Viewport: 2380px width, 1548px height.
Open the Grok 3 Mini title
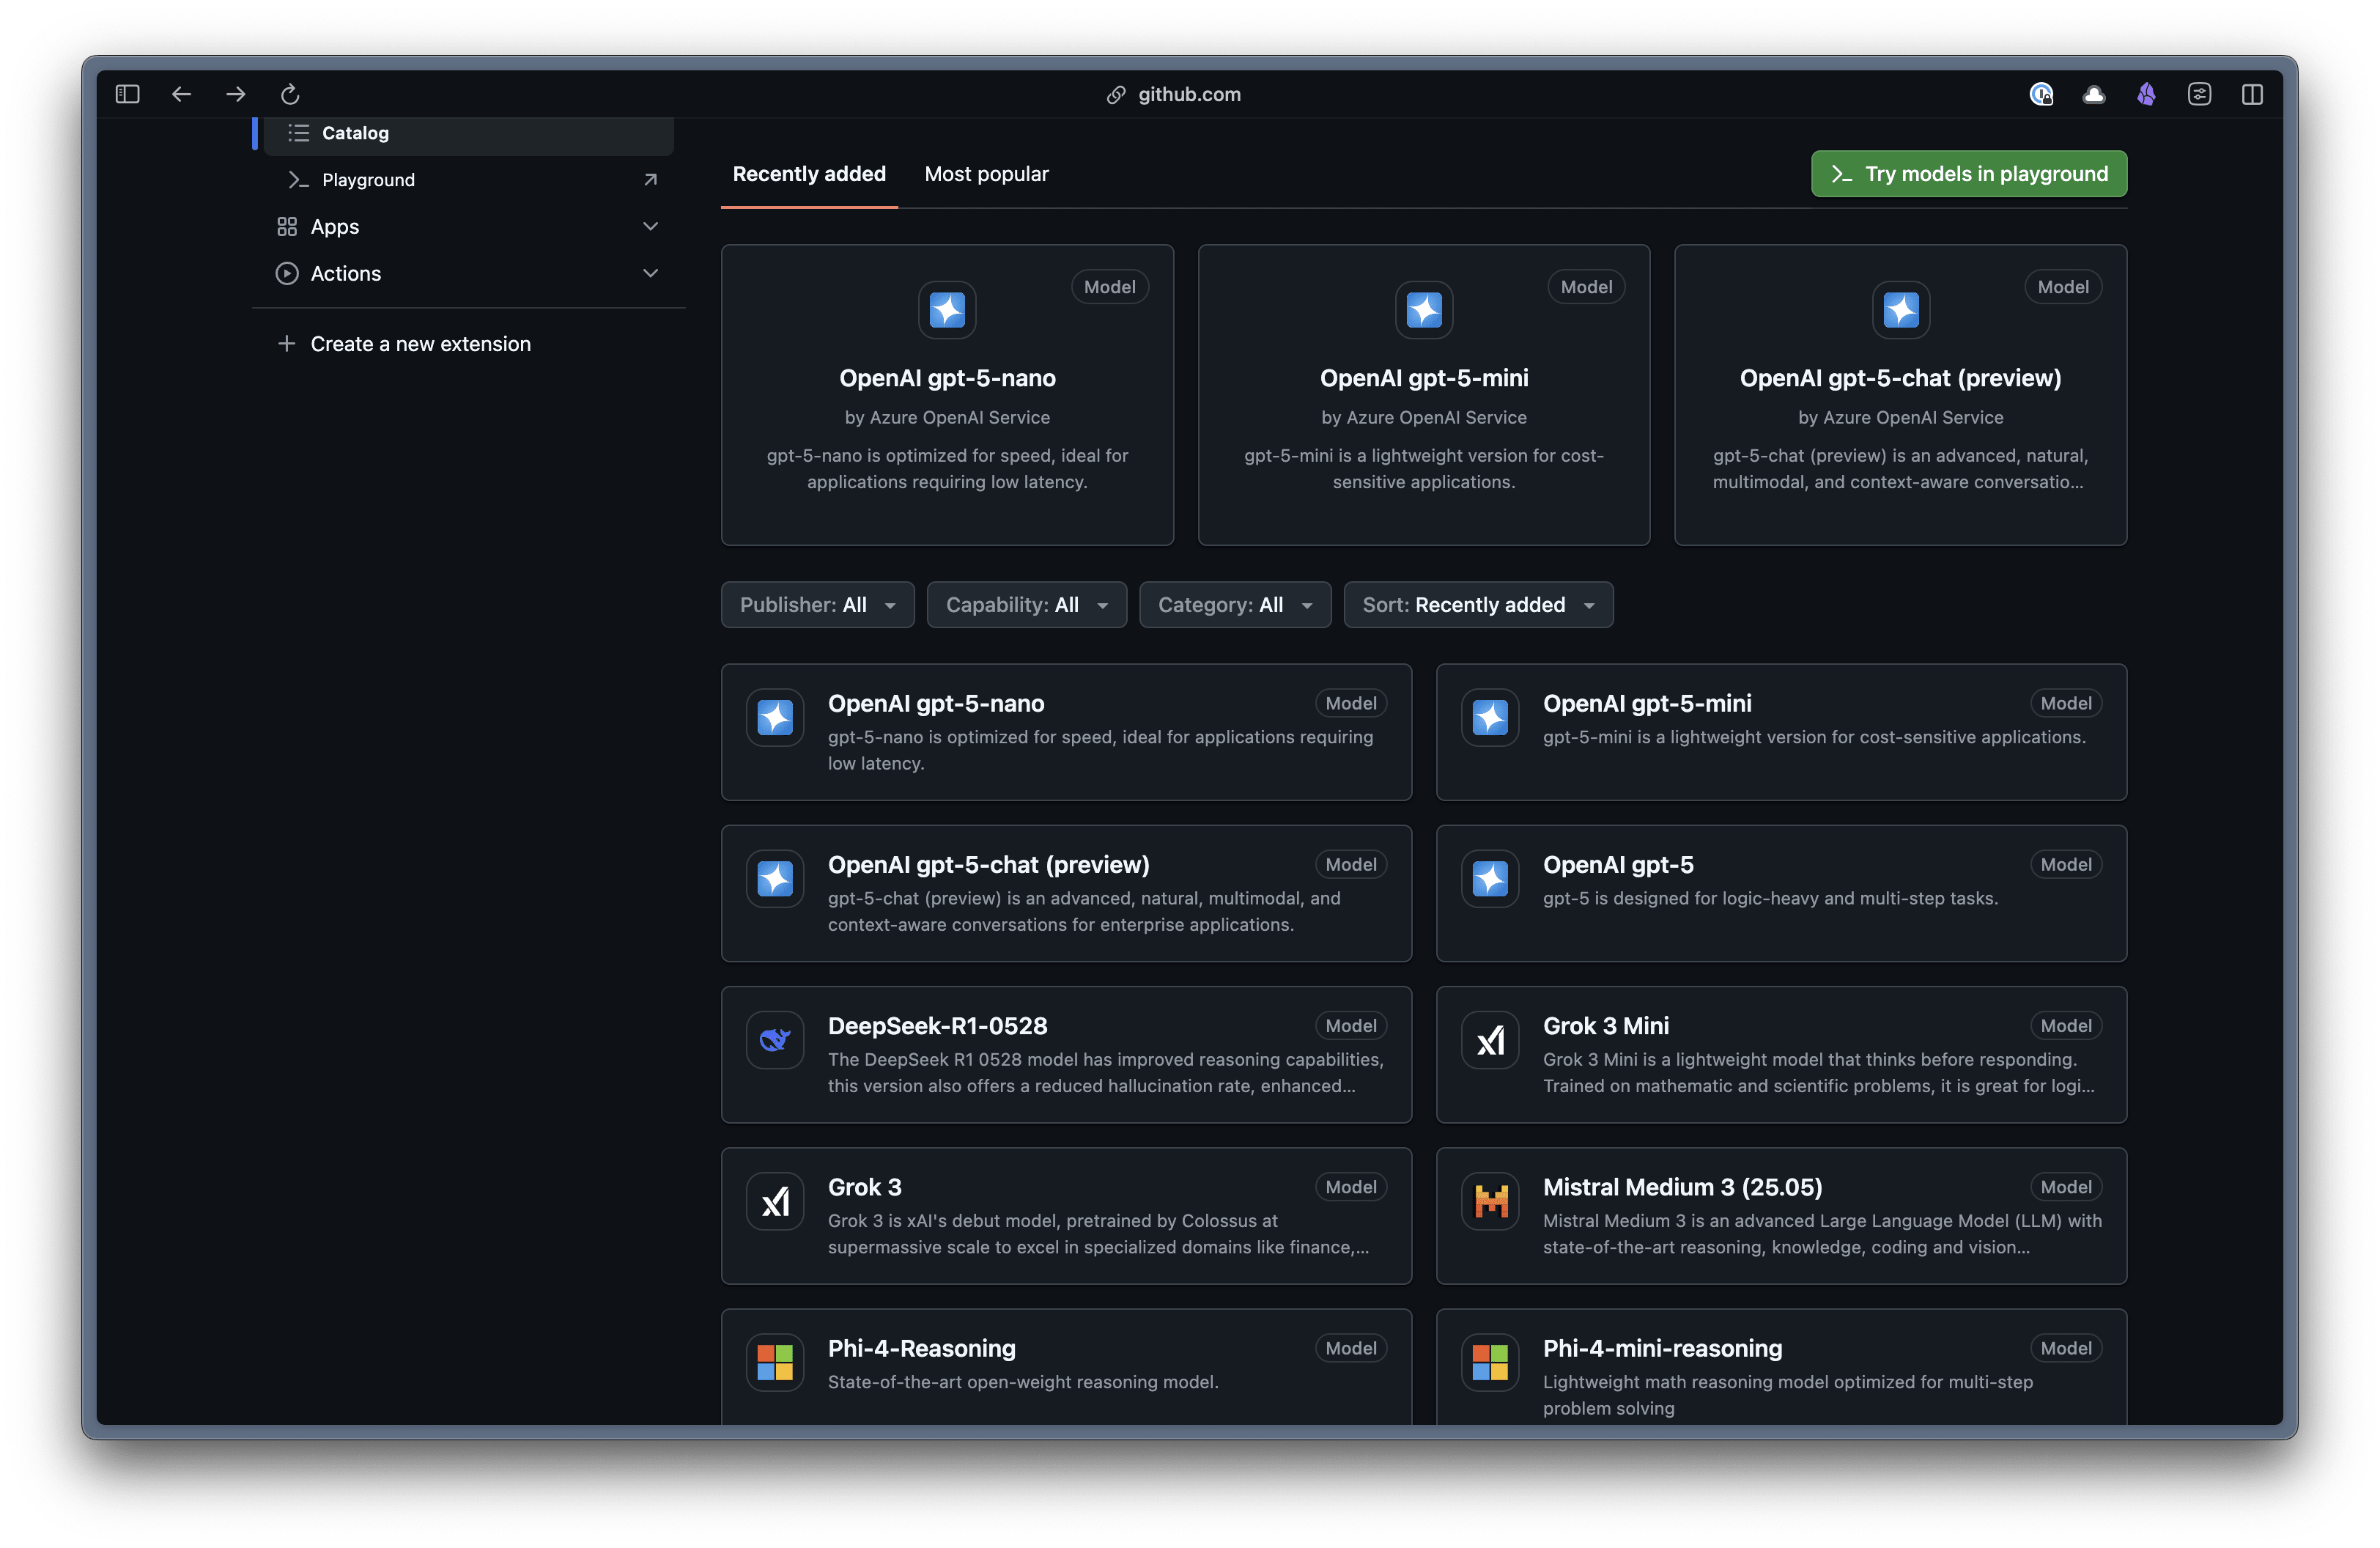coord(1605,1025)
